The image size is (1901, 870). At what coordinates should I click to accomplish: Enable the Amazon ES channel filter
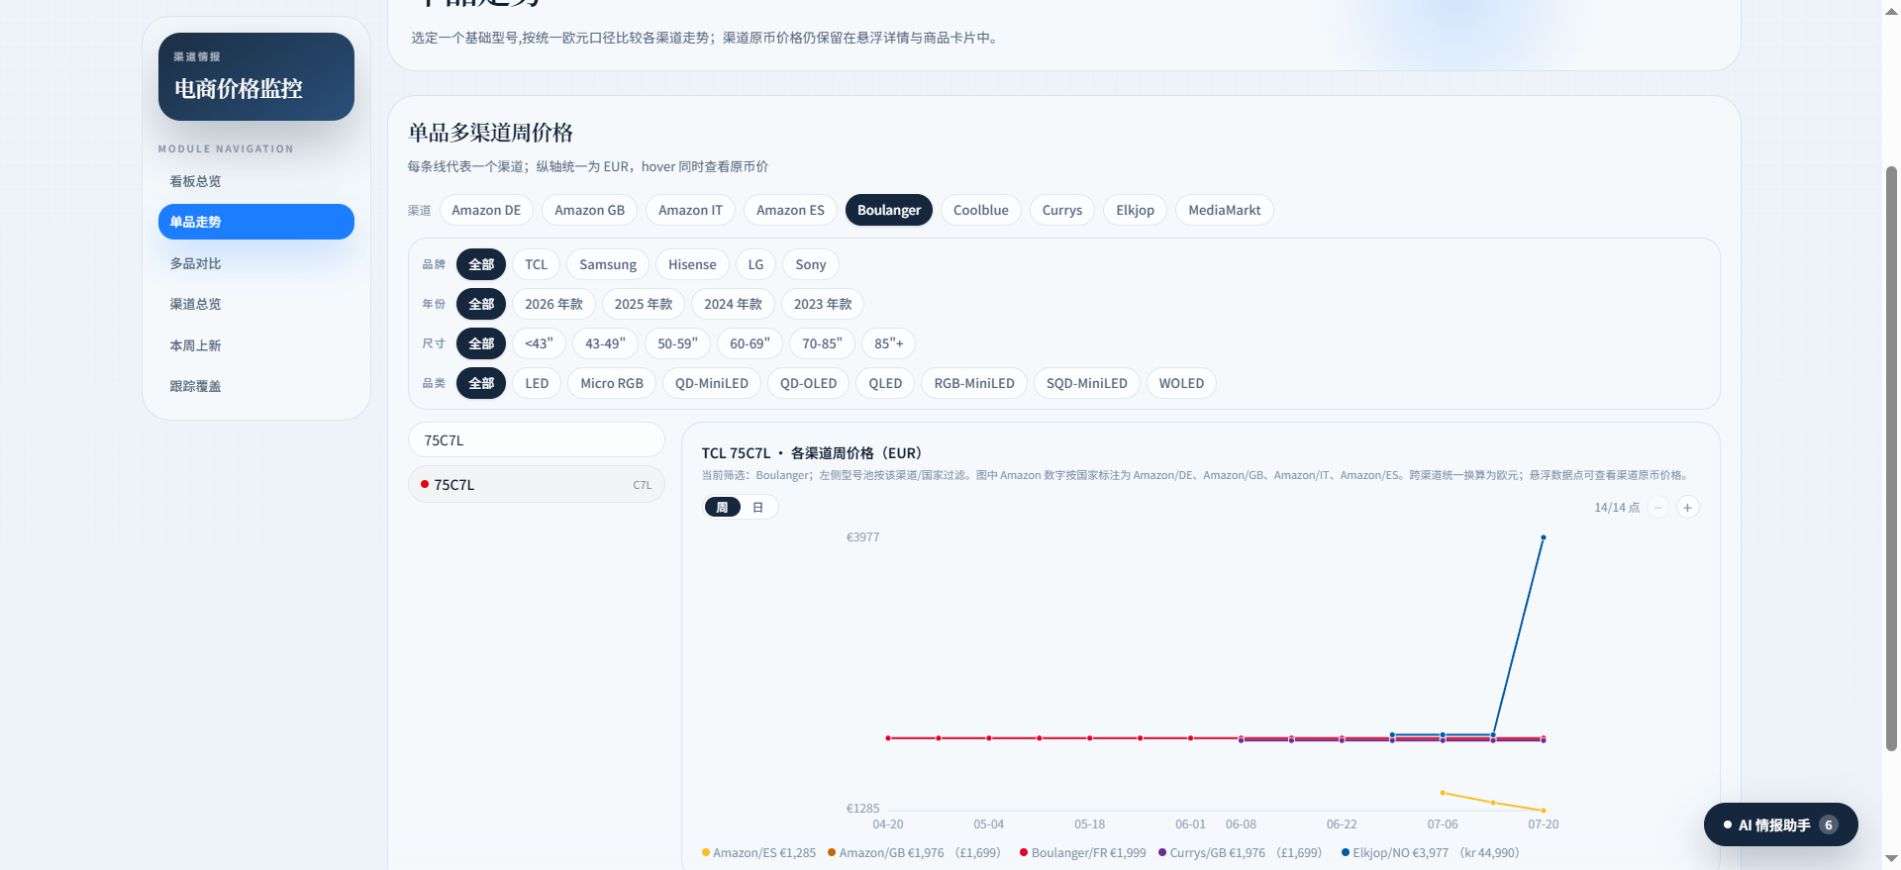click(x=790, y=210)
